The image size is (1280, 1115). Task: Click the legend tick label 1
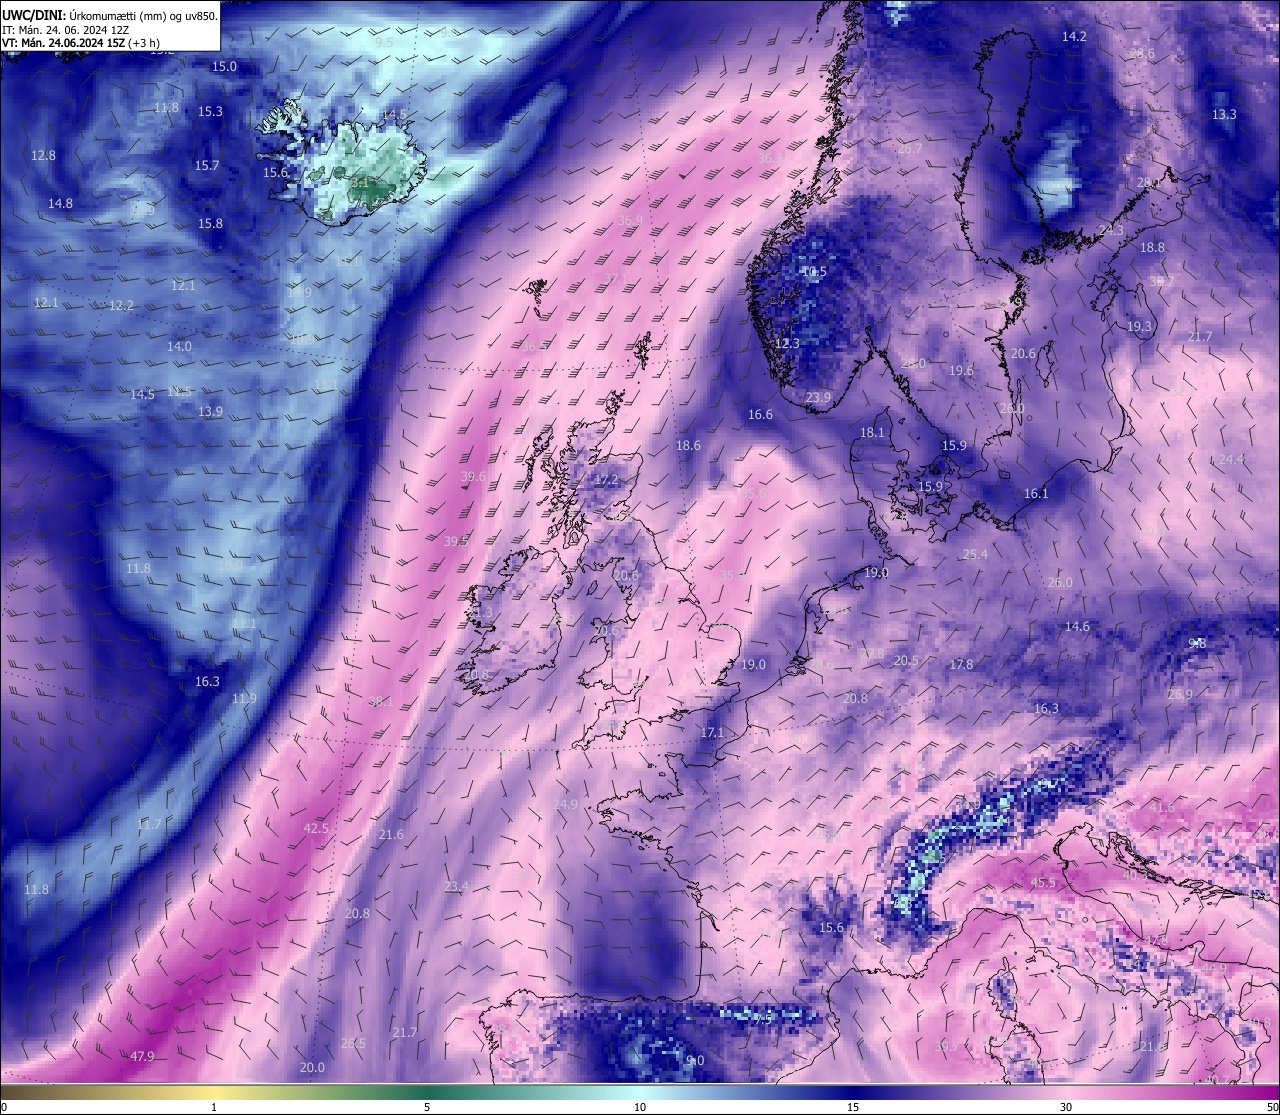[214, 1107]
